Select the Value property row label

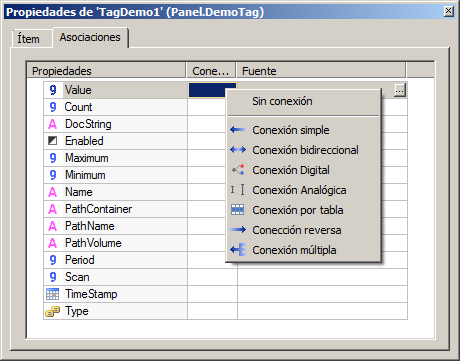[78, 90]
